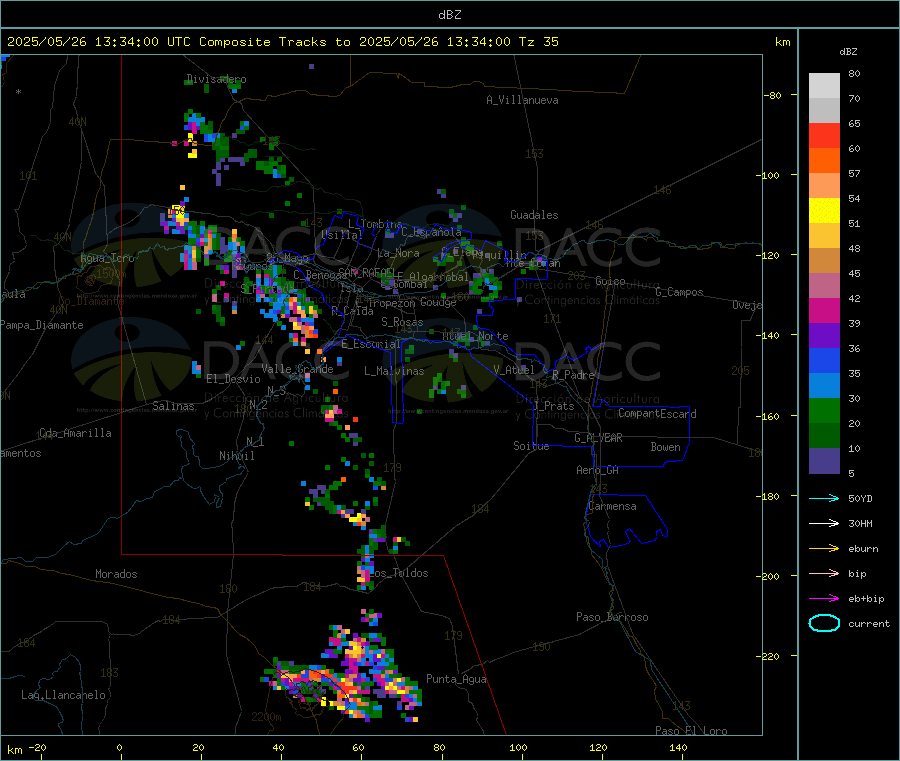Click the pink bip arrow icon

point(824,573)
